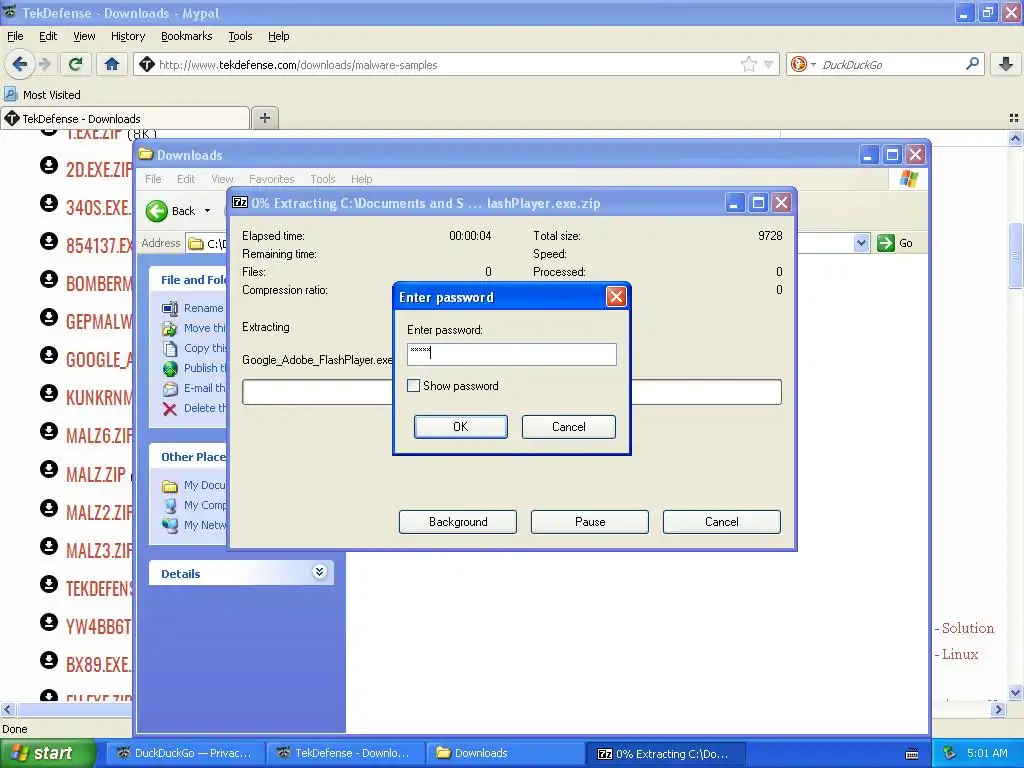
Task: Click the download icon next to GEPMALW
Action: [x=48, y=317]
